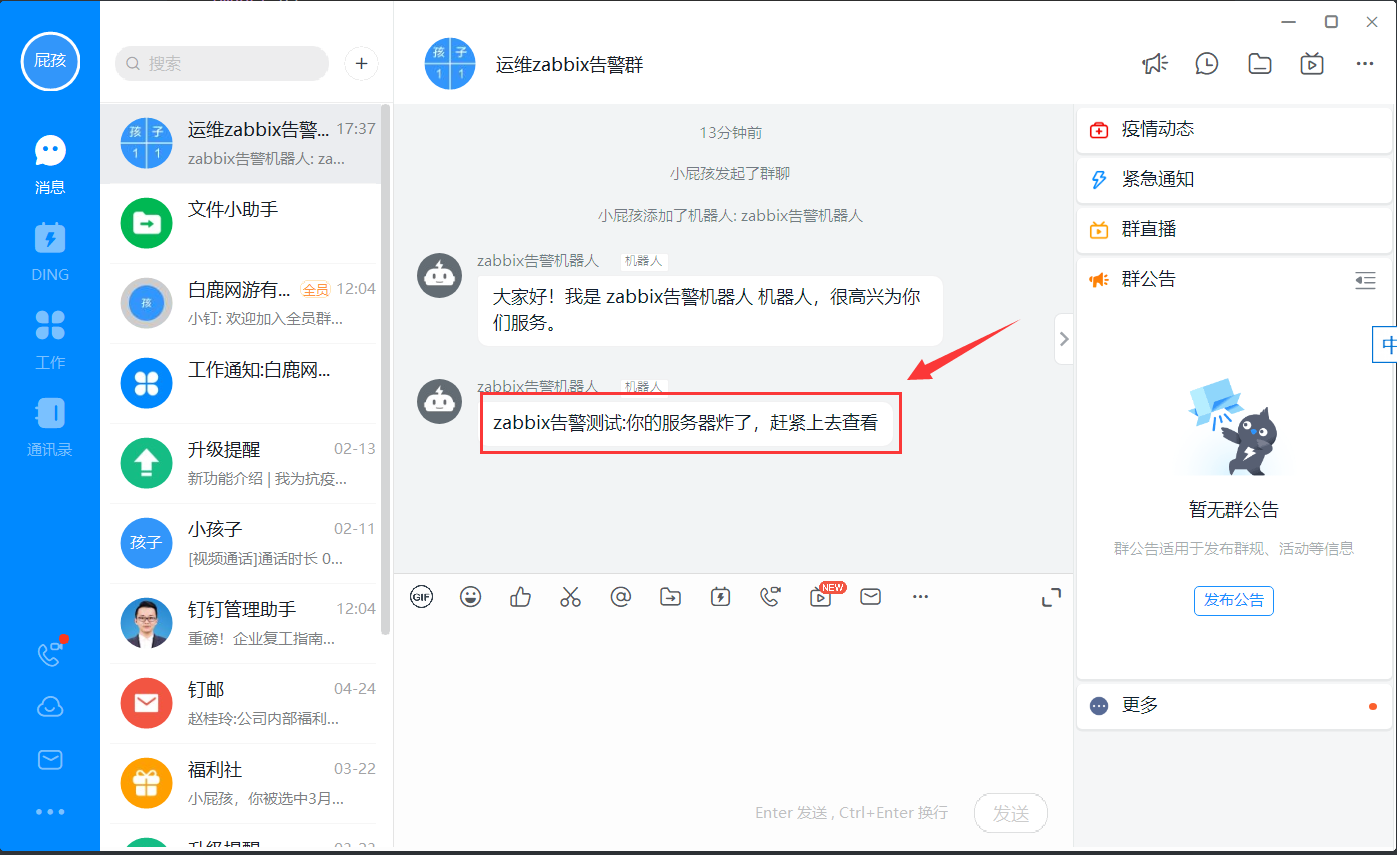
Task: Open chat history clock icon in header
Action: 1207,63
